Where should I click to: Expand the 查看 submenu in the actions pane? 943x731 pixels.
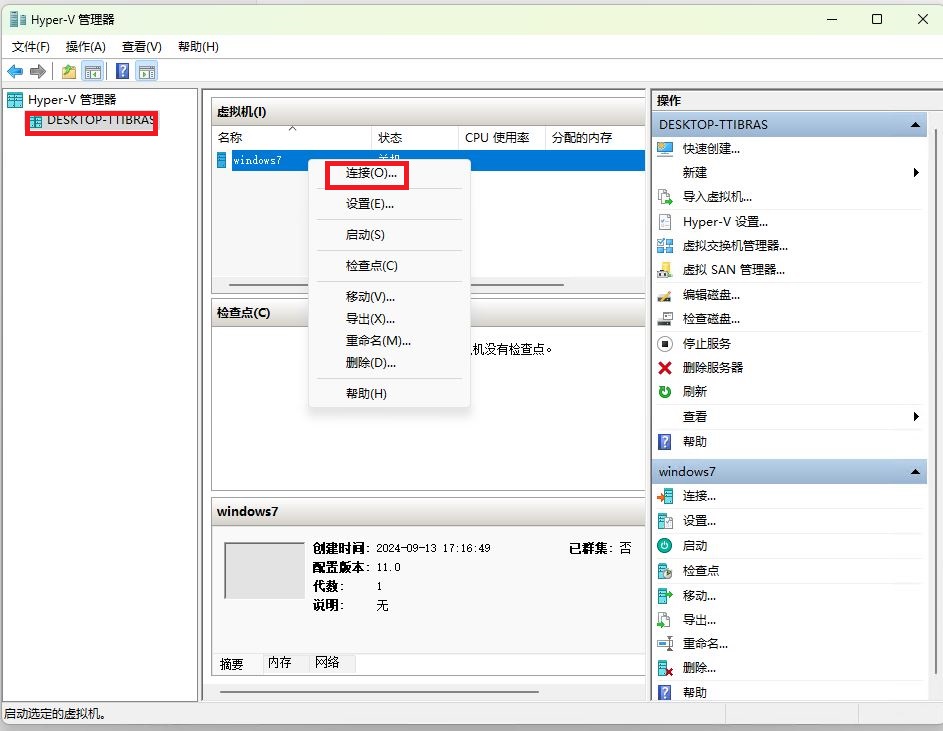coord(916,416)
